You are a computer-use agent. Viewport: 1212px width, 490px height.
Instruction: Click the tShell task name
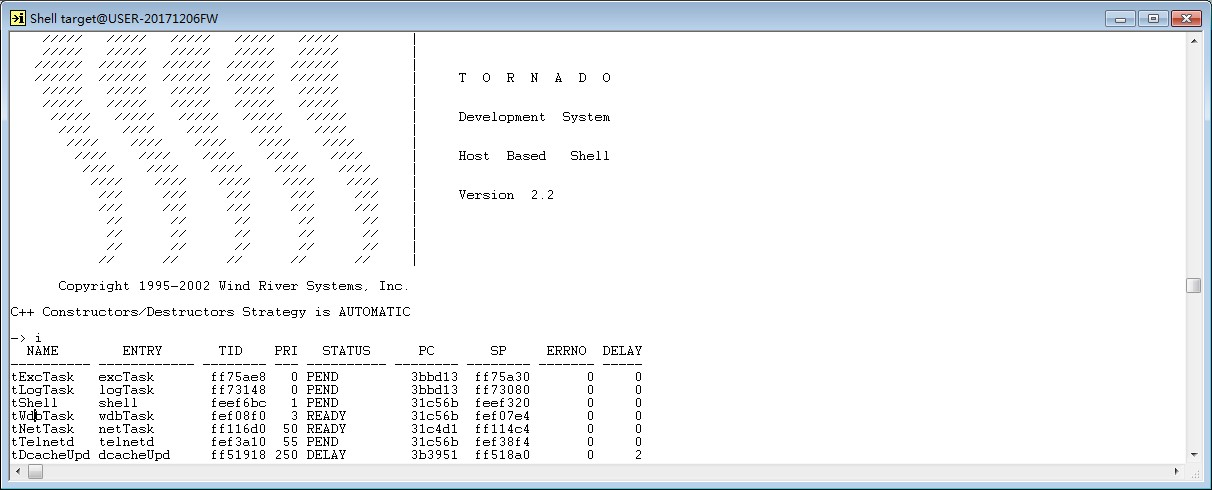pyautogui.click(x=34, y=403)
